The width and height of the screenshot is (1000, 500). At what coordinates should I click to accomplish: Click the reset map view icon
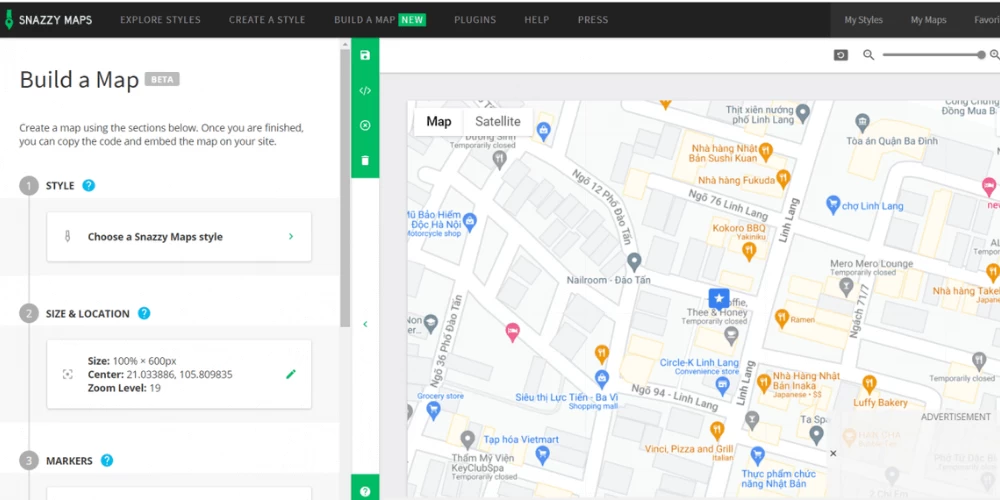pos(841,55)
